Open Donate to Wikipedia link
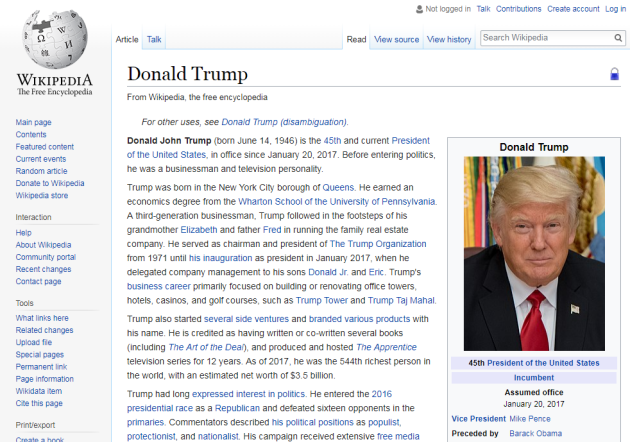The image size is (630, 442). point(50,183)
